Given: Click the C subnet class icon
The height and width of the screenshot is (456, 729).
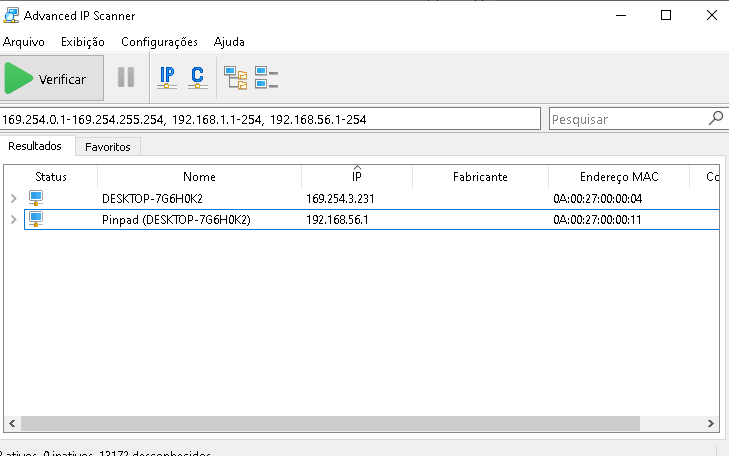Looking at the screenshot, I should coord(198,77).
